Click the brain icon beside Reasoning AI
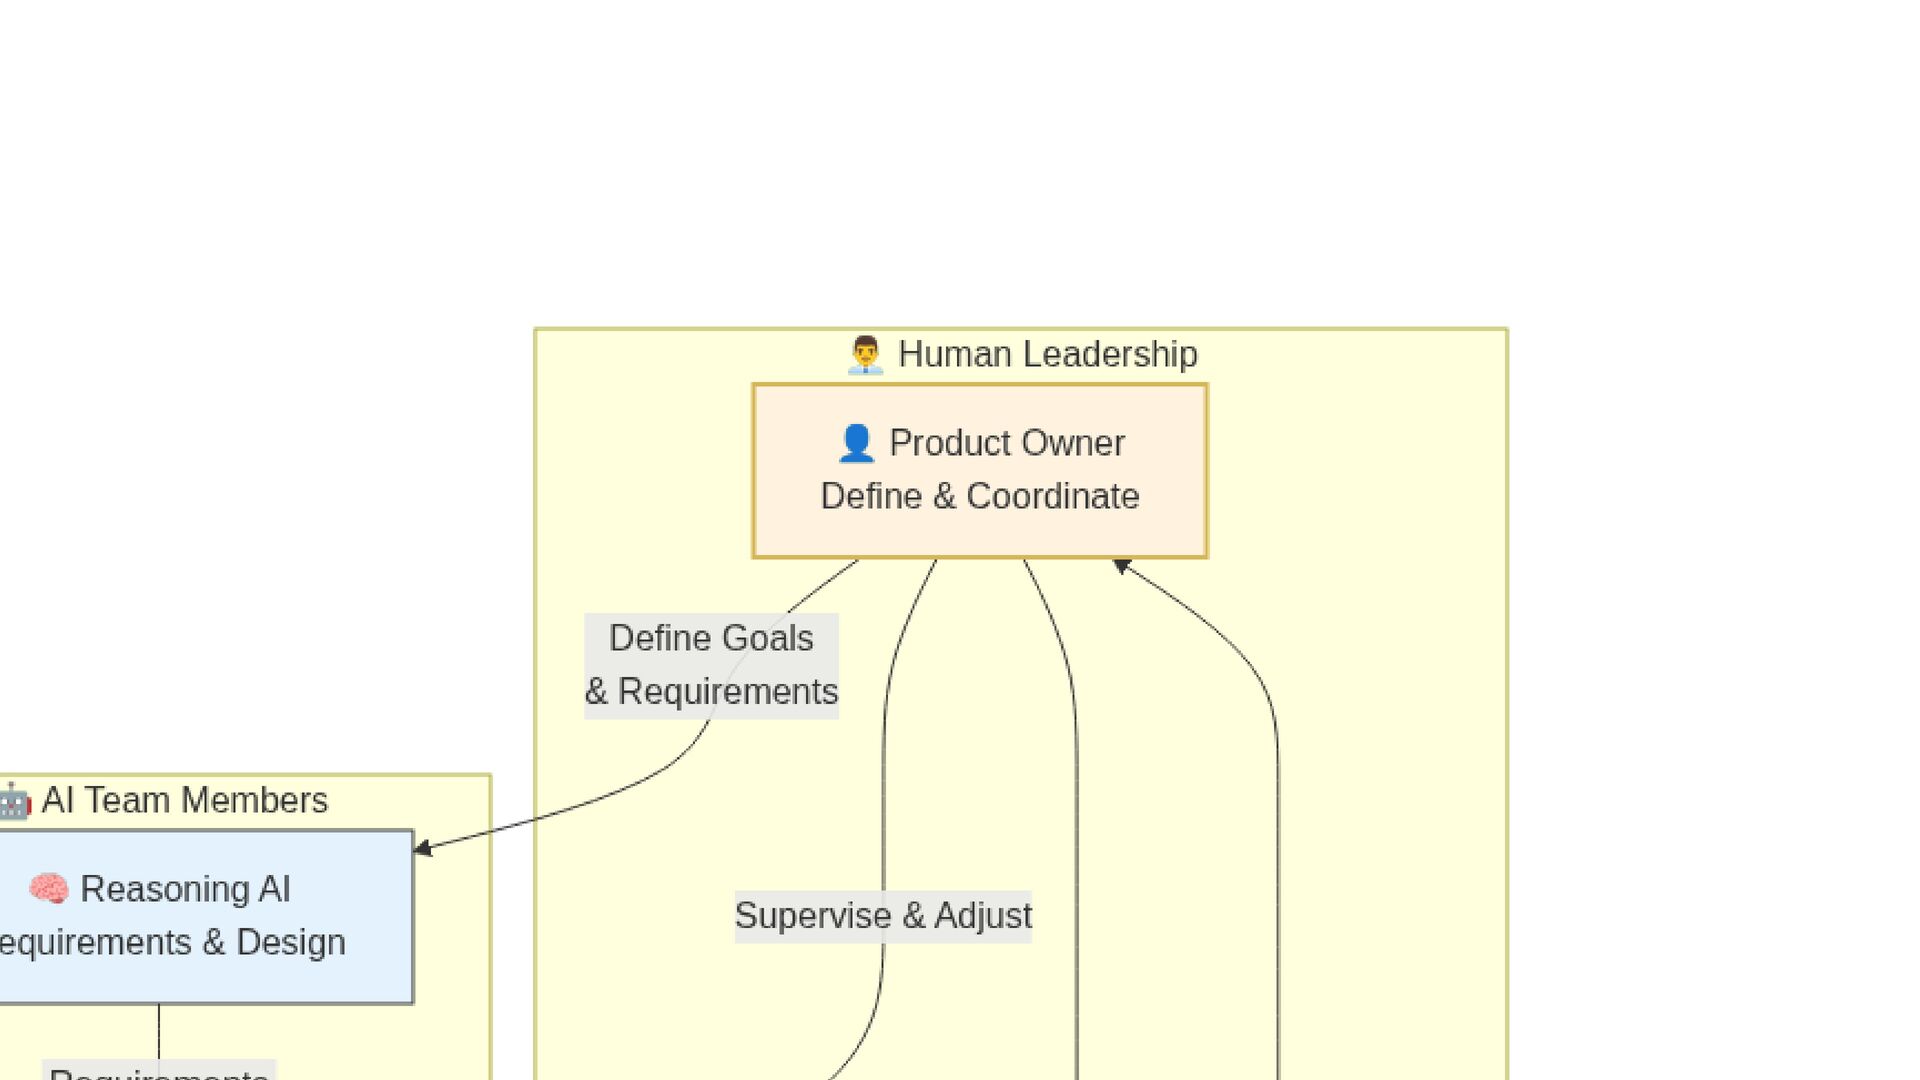1920x1080 pixels. tap(48, 889)
